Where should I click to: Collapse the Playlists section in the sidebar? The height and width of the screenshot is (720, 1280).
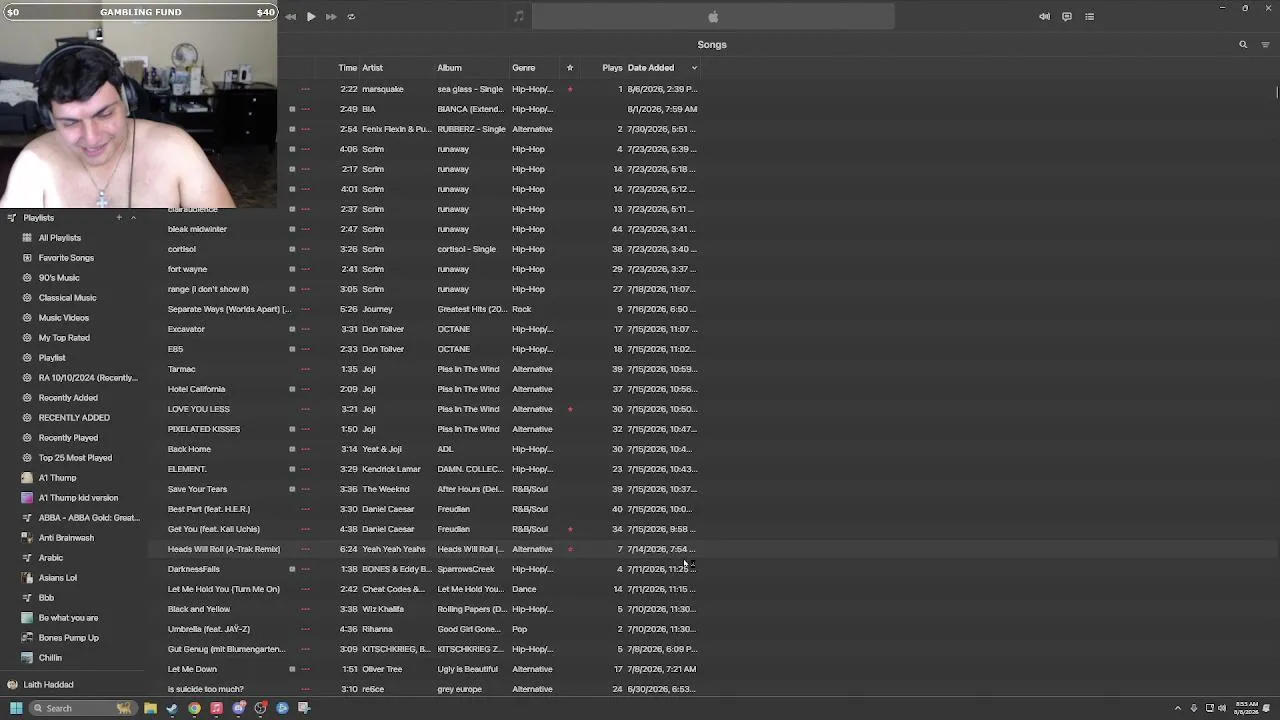pyautogui.click(x=133, y=218)
